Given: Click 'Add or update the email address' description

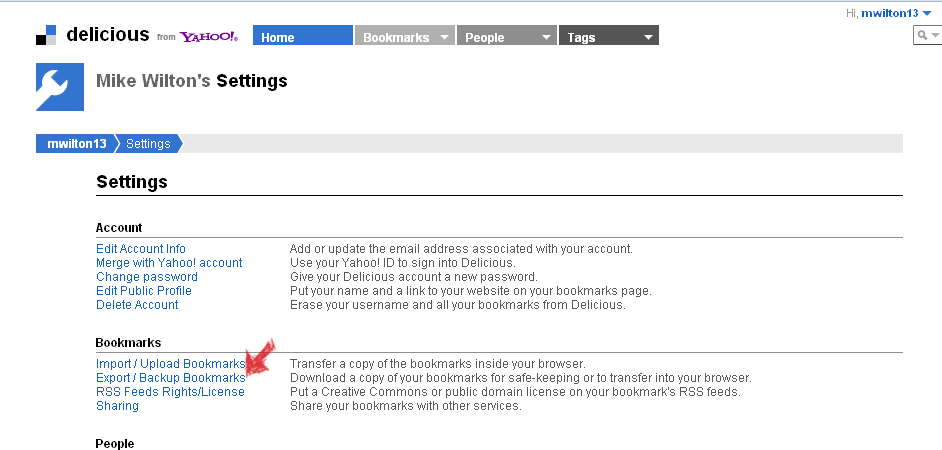Looking at the screenshot, I should tap(461, 249).
